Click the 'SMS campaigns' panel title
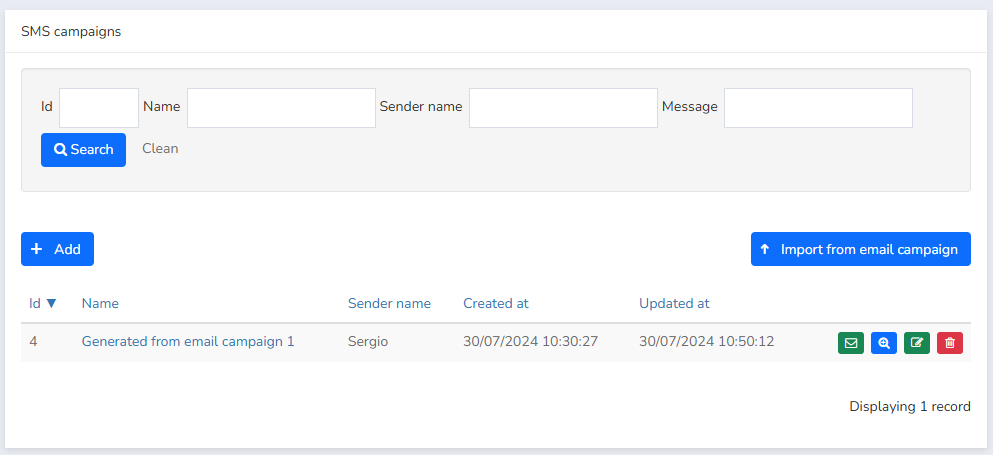Screen dimensions: 993x455 point(71,32)
